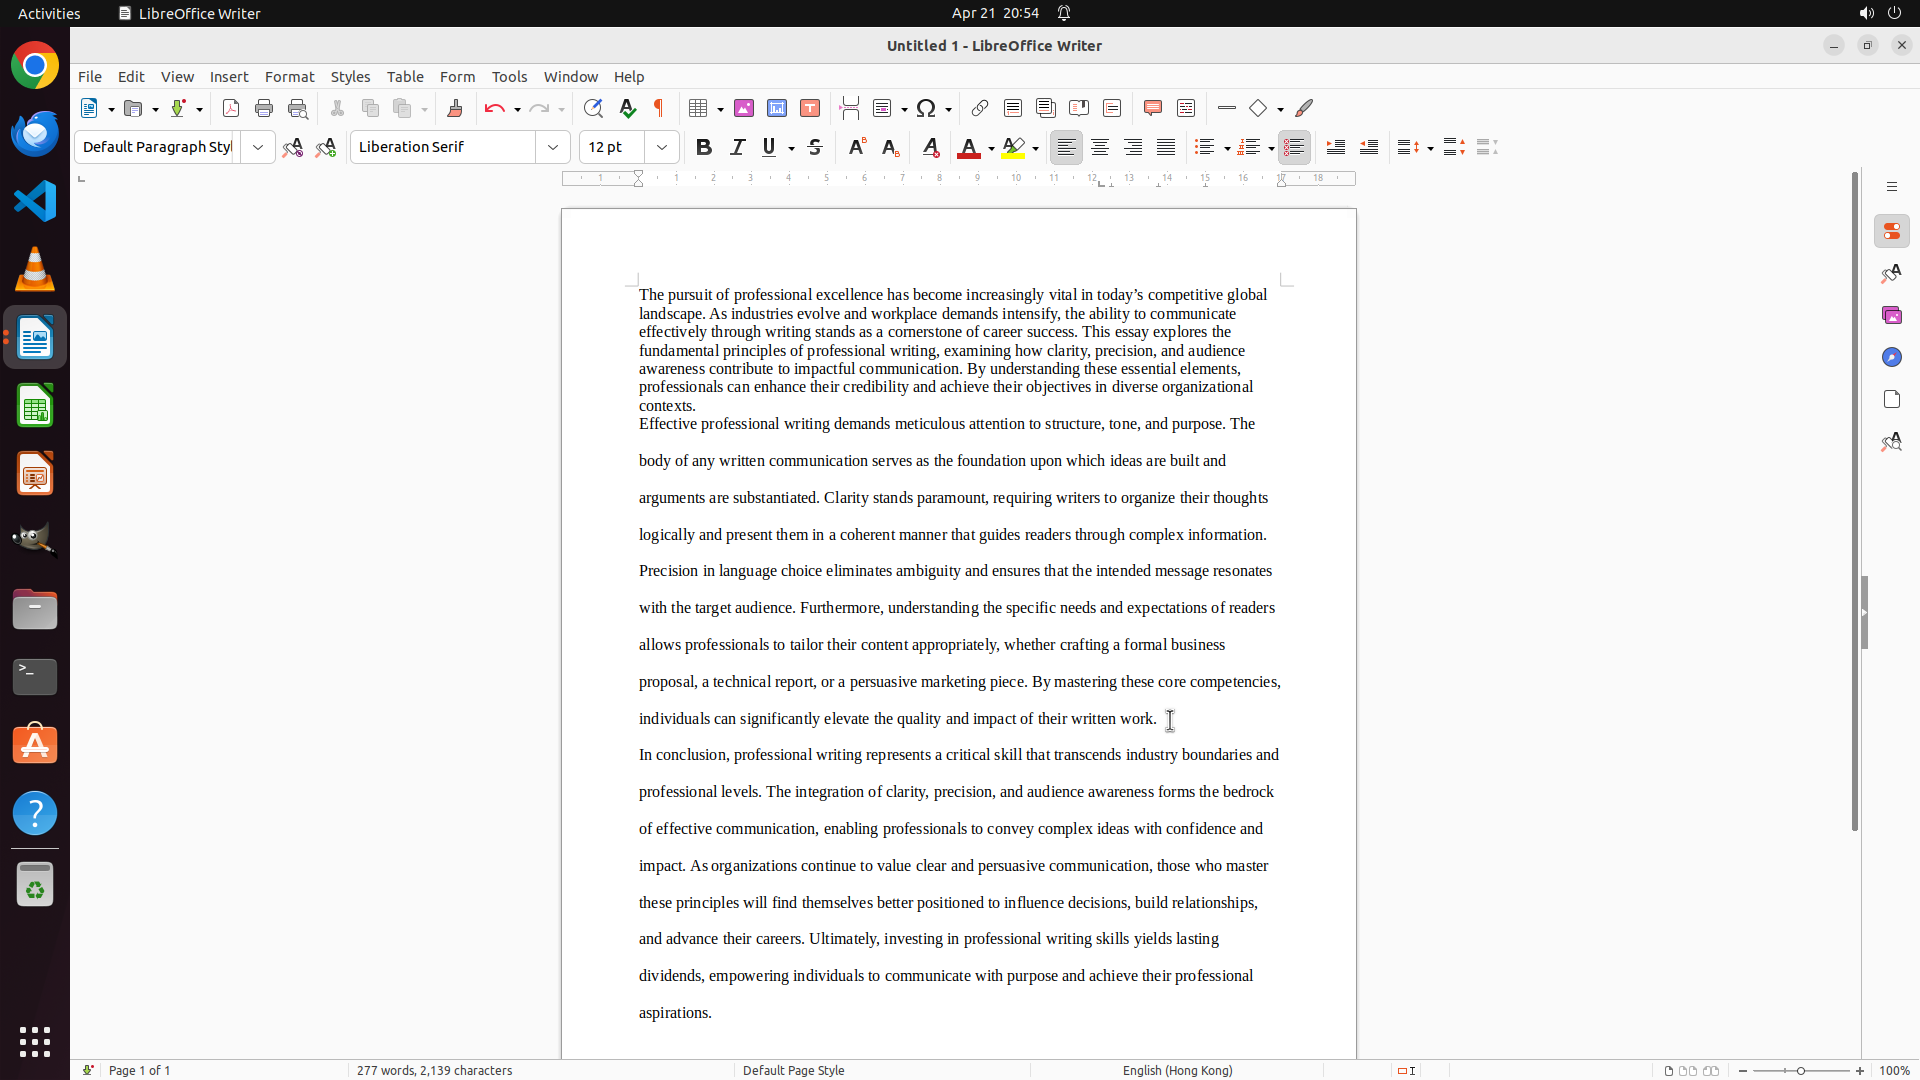Screen dimensions: 1920x1080
Task: Click the Insert Table icon
Action: (700, 108)
